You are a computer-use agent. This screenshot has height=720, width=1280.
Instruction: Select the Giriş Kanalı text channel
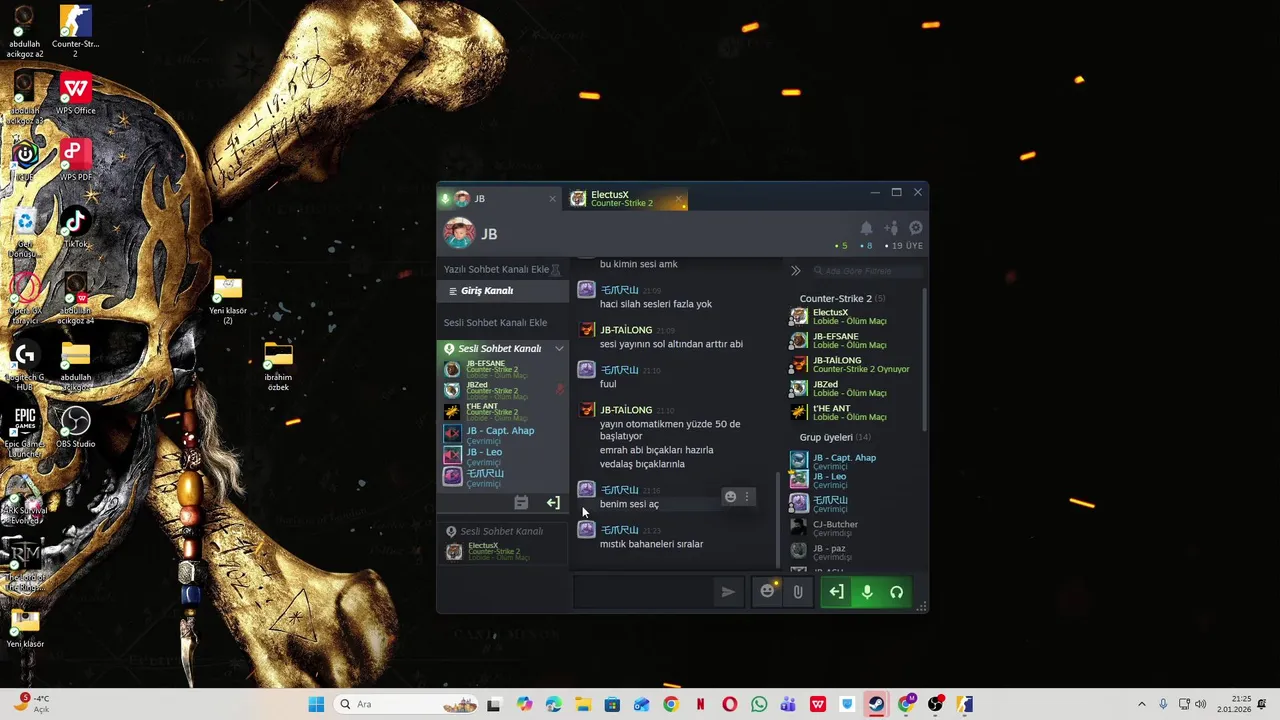(x=504, y=291)
